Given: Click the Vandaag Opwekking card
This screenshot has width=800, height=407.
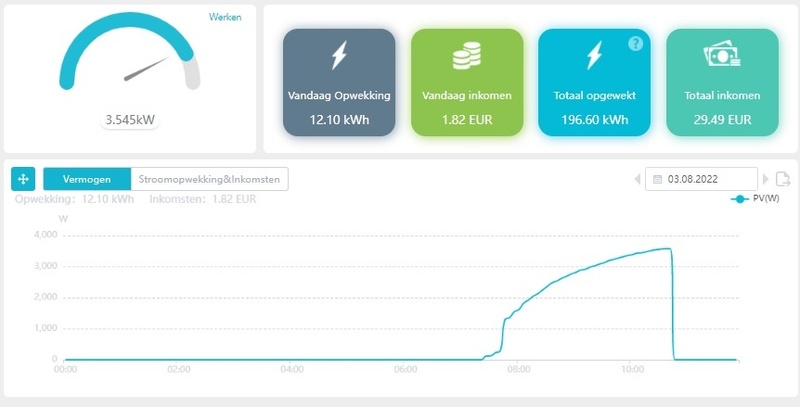Looking at the screenshot, I should point(339,82).
